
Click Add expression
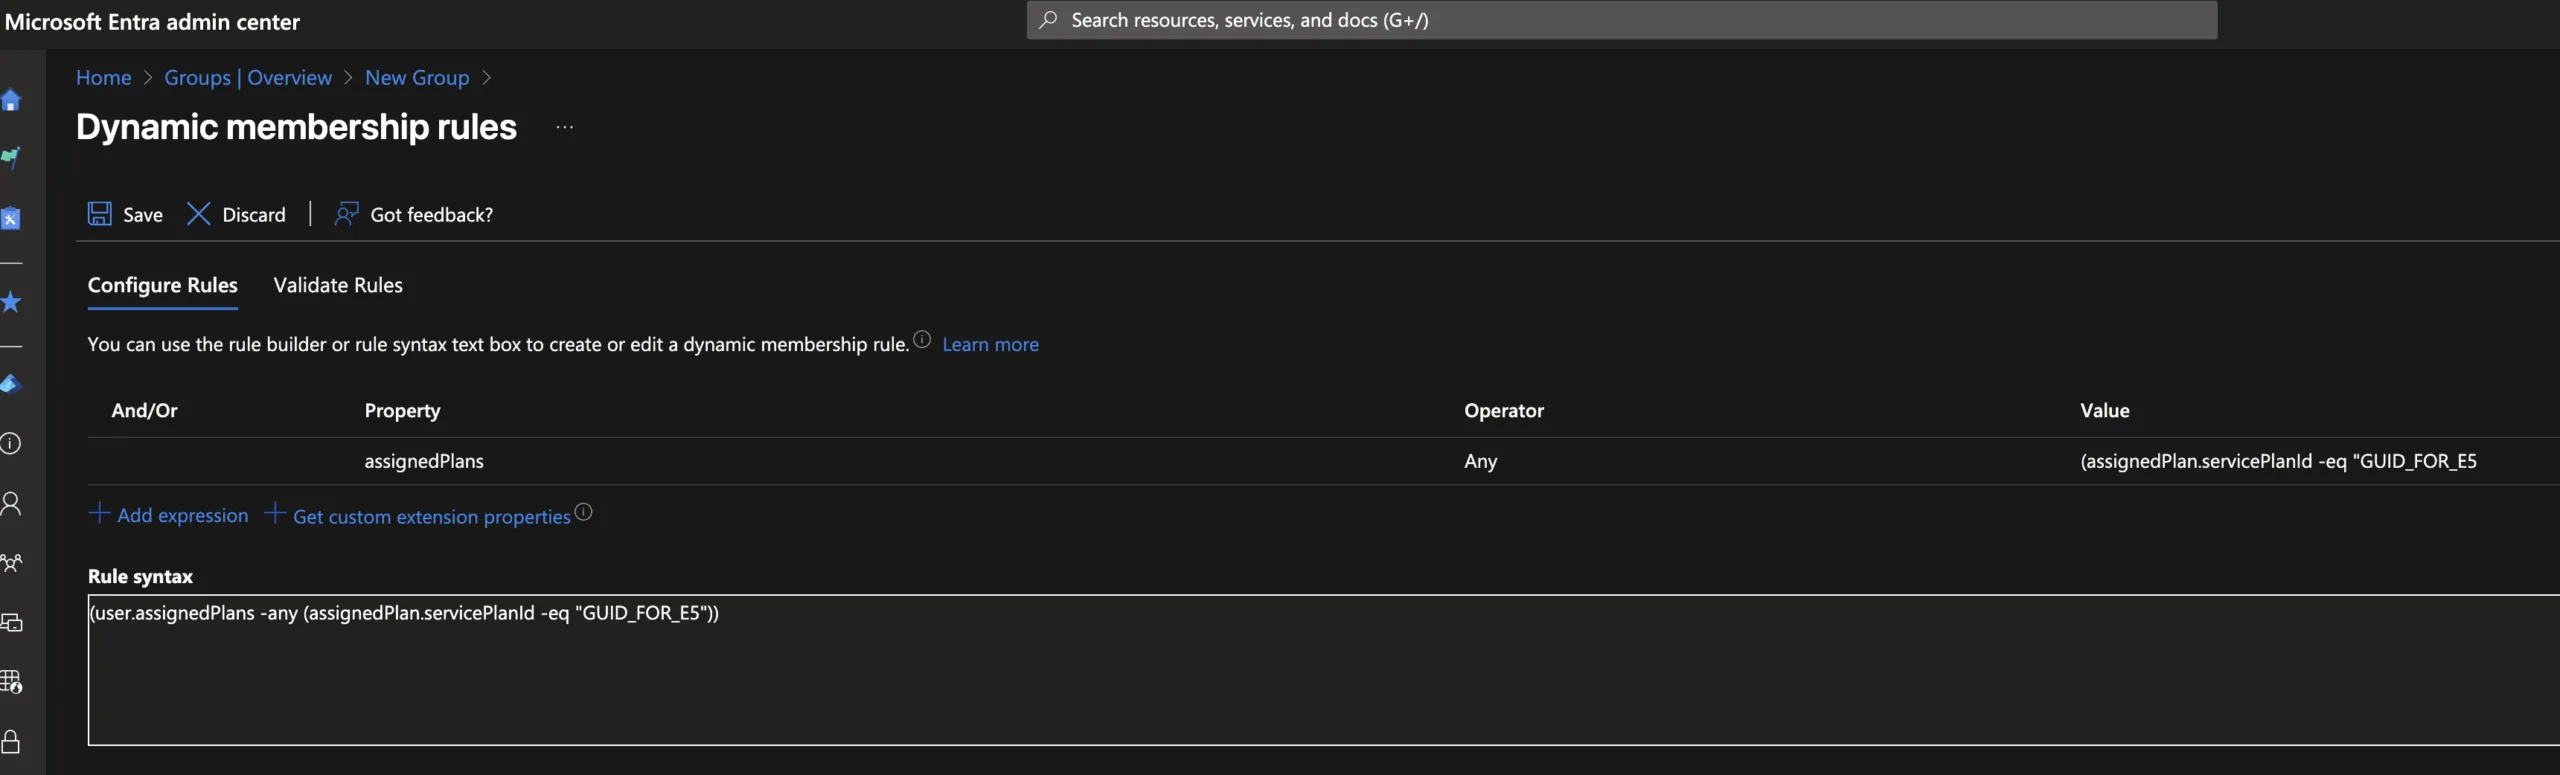pyautogui.click(x=169, y=515)
